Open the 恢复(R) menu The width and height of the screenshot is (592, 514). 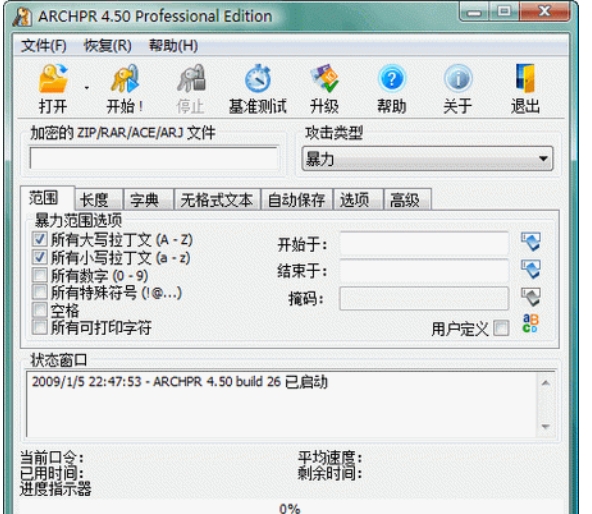(108, 46)
